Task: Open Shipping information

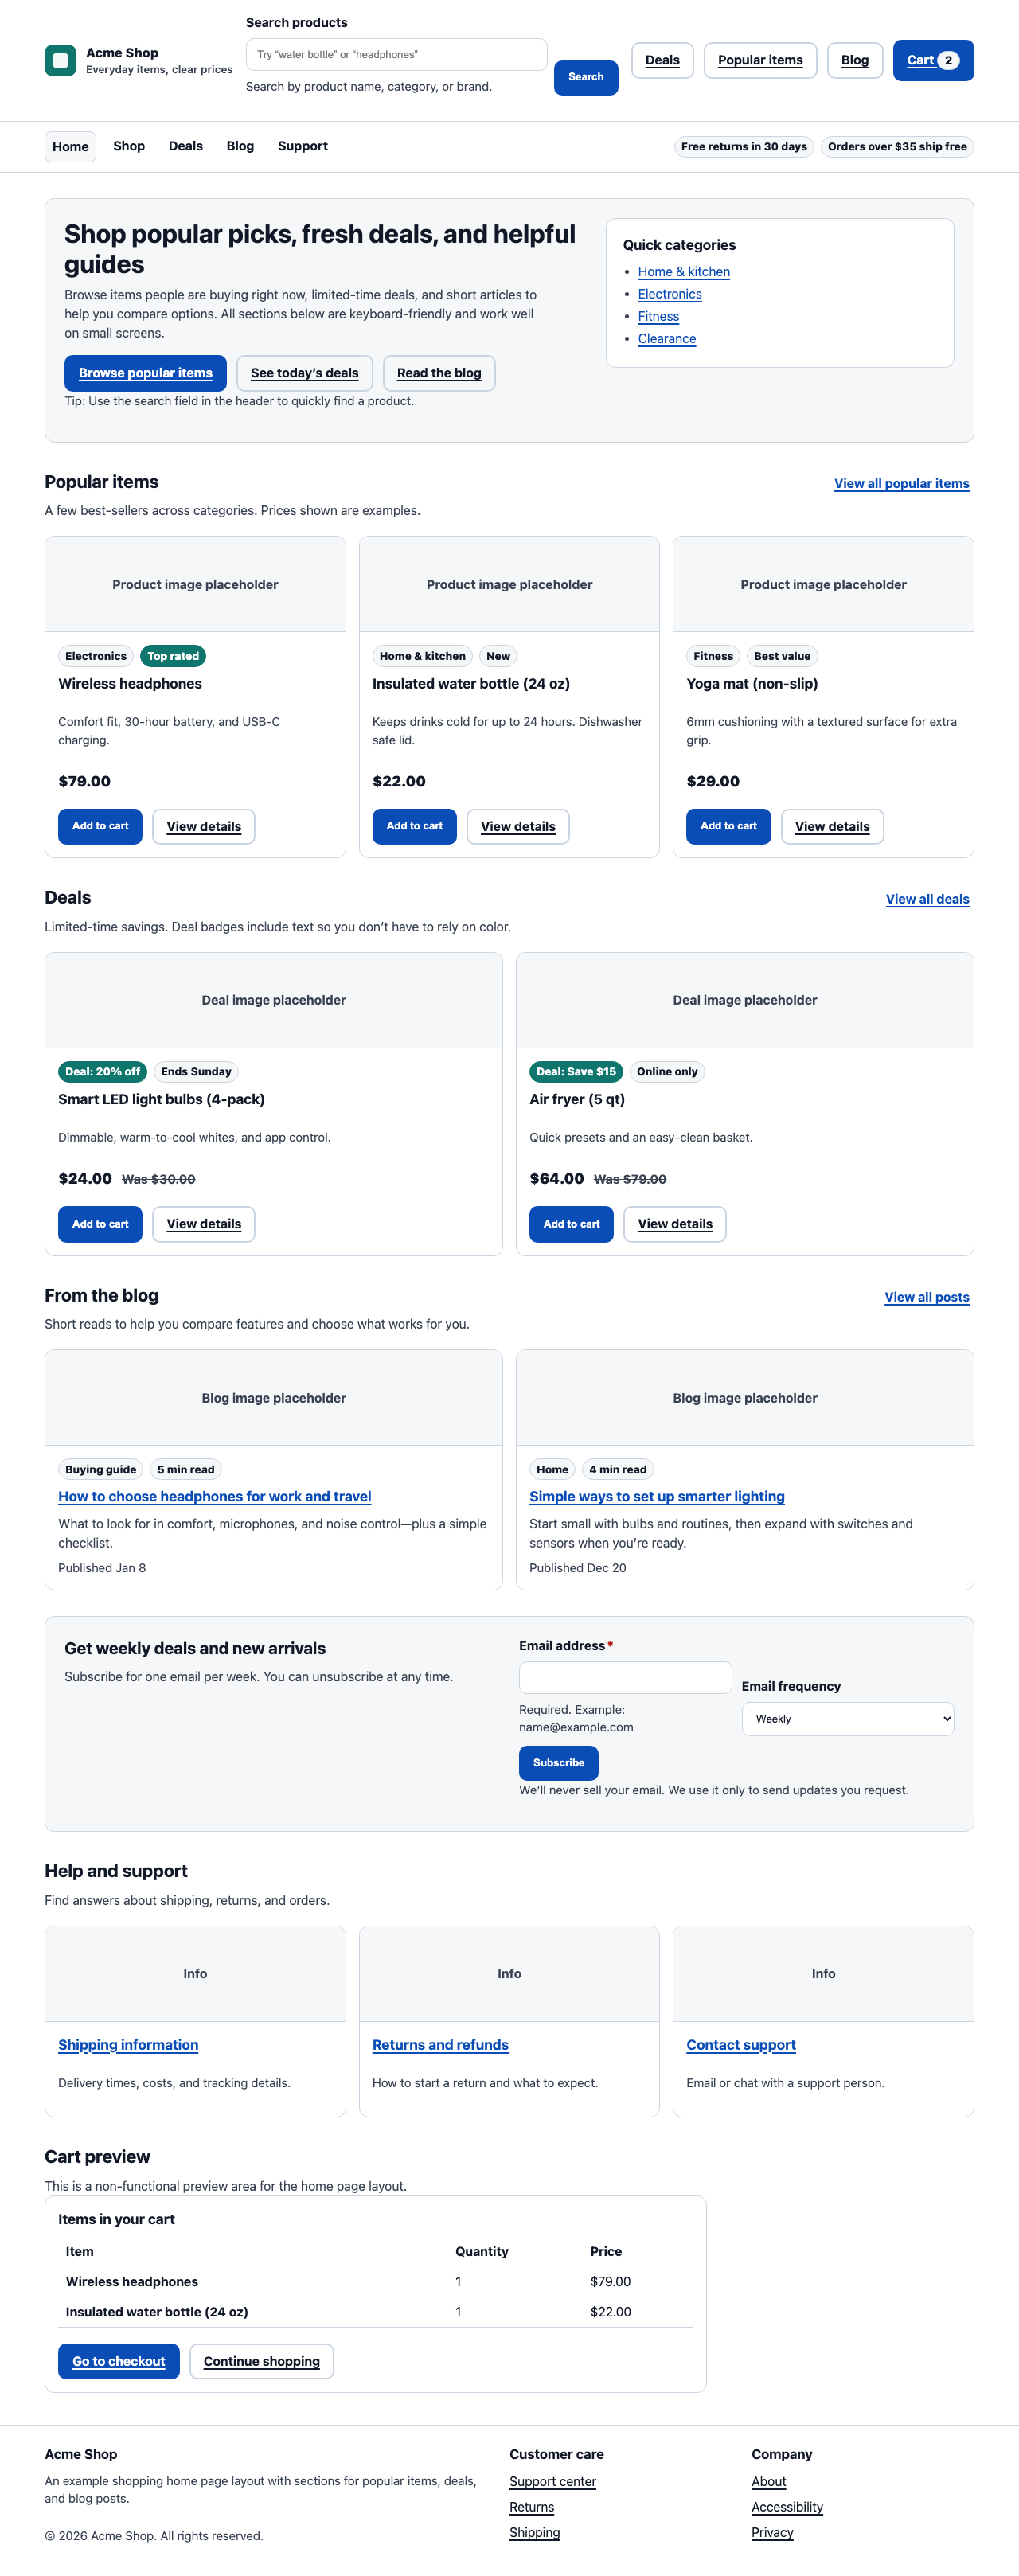Action: pyautogui.click(x=128, y=2044)
